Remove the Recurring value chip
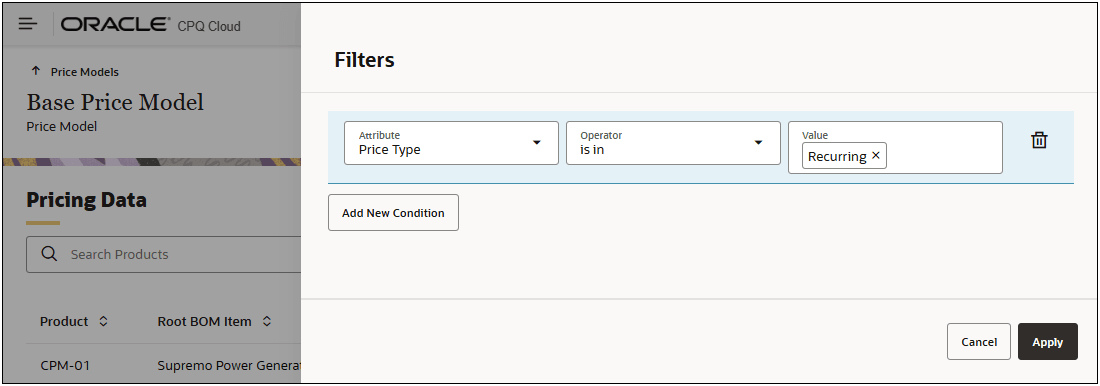 [x=876, y=156]
